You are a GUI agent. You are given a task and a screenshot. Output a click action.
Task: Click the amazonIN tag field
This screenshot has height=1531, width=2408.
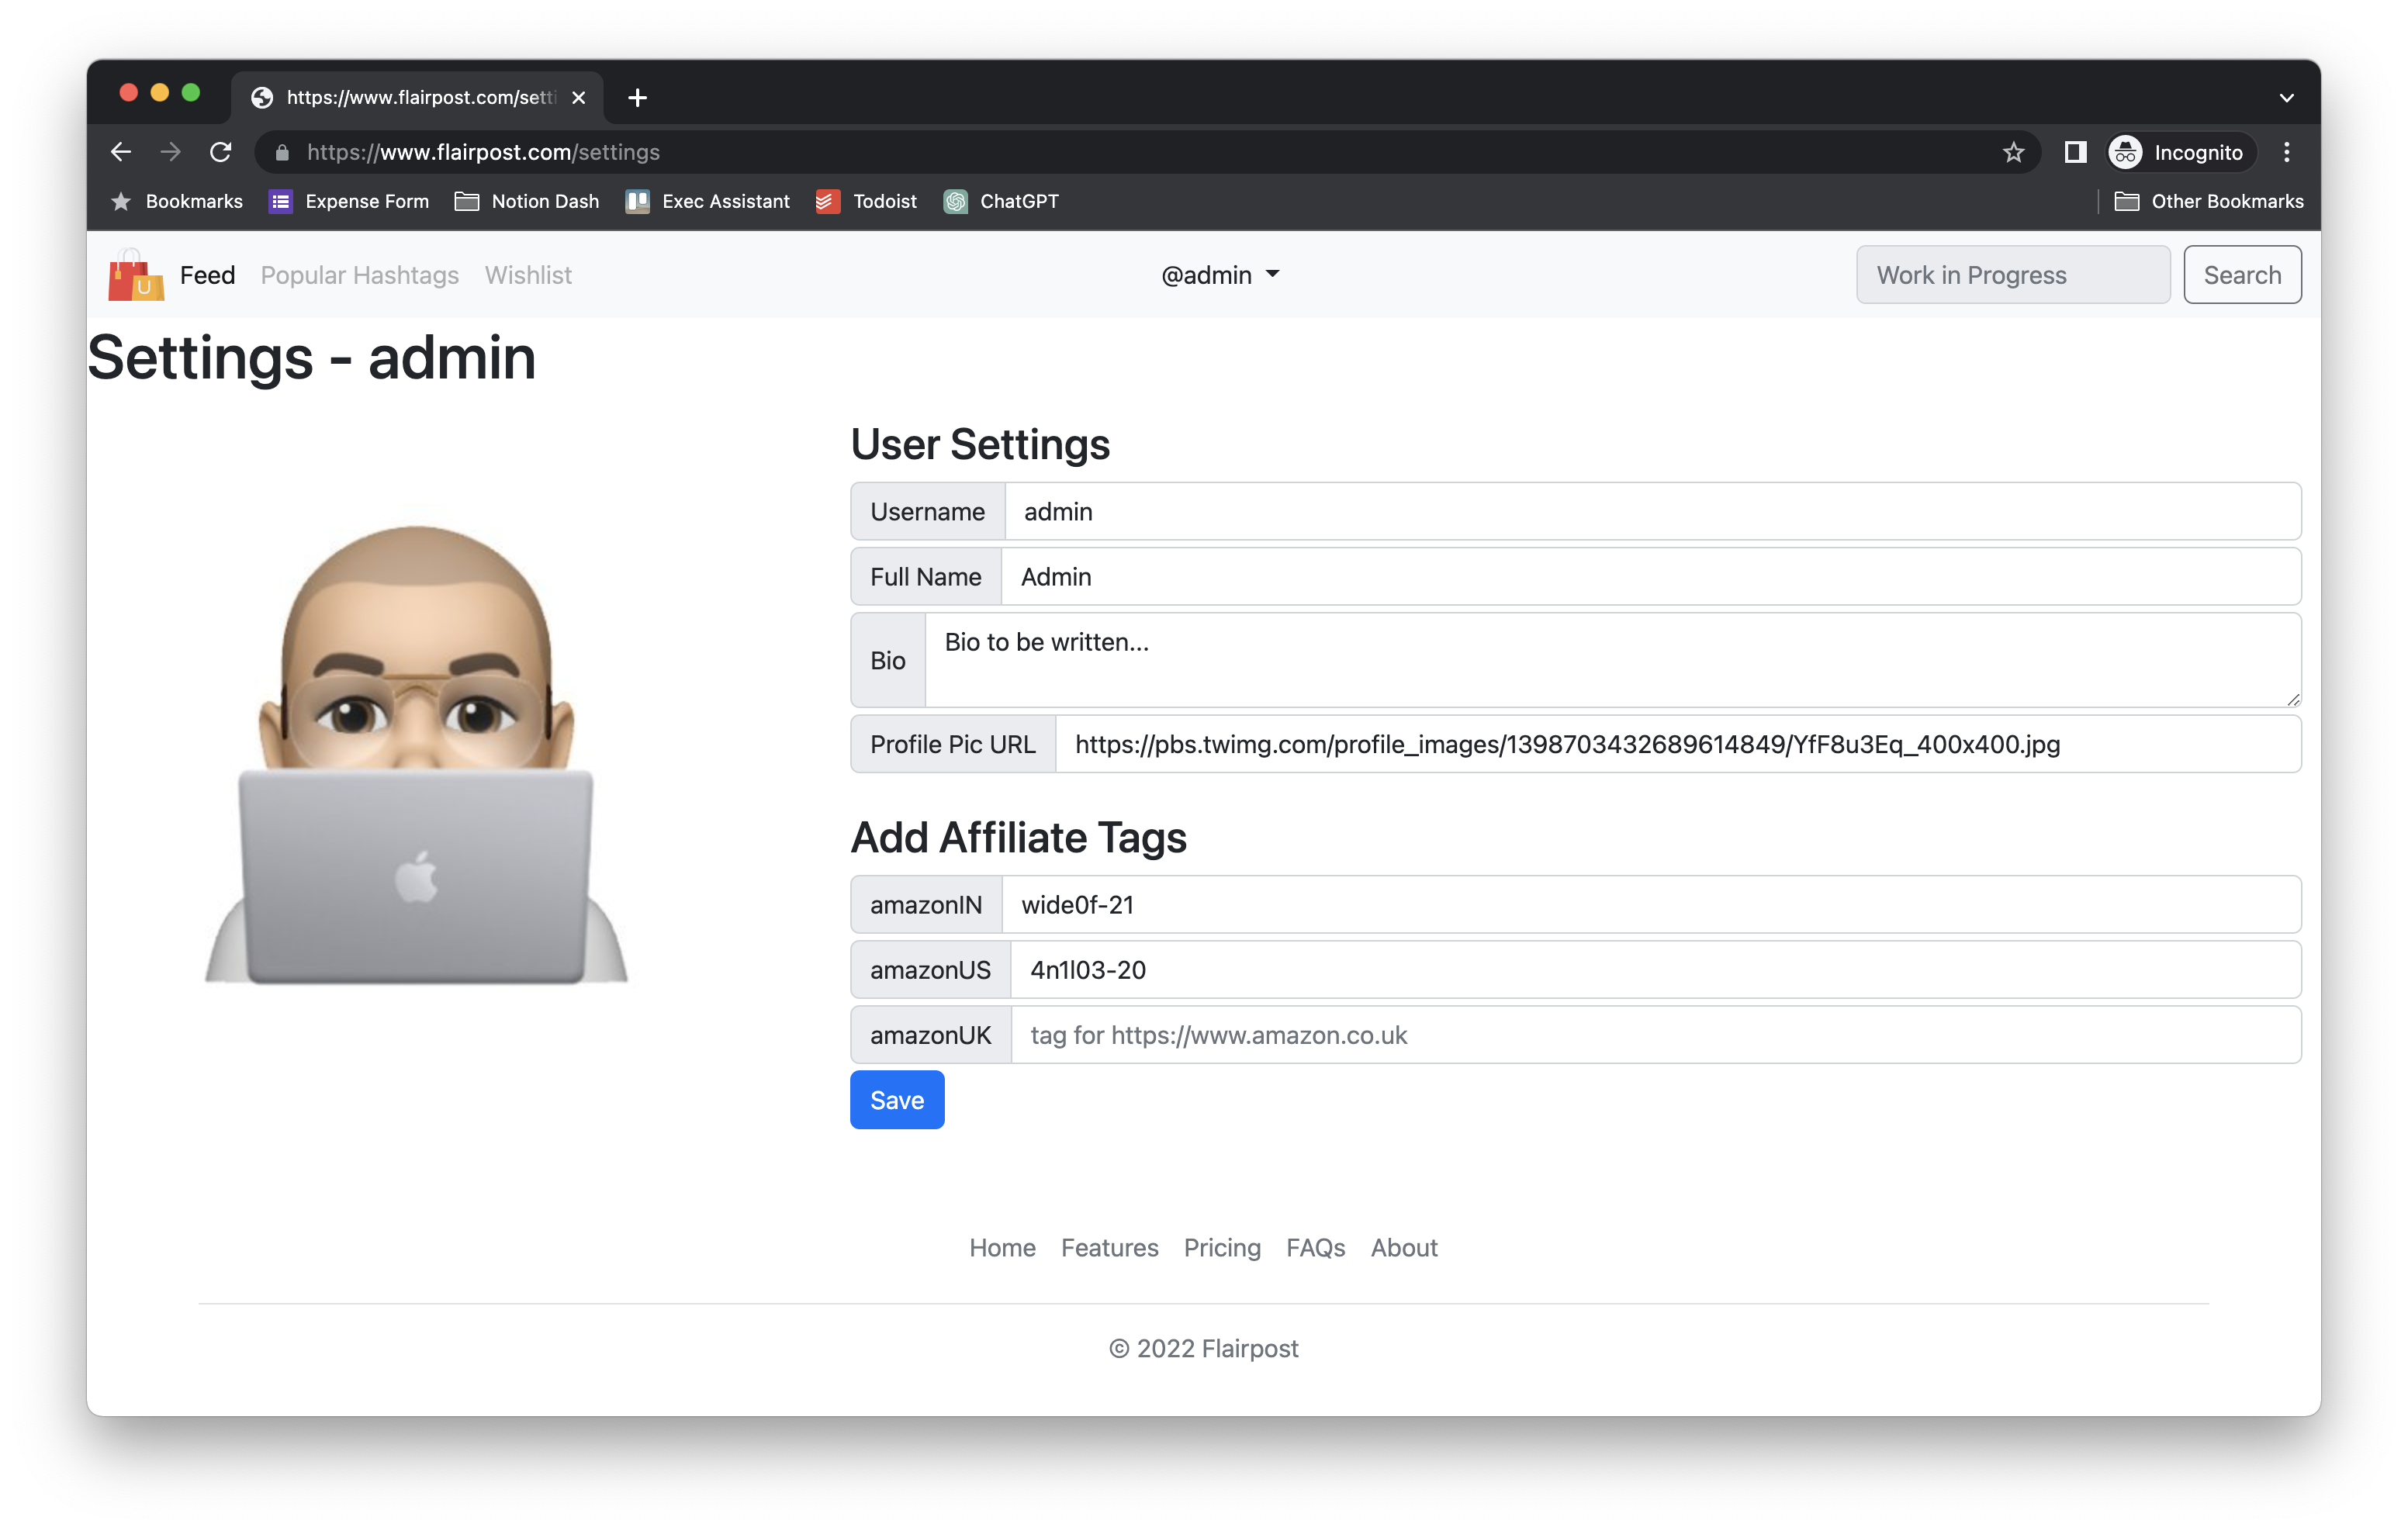click(x=1651, y=905)
